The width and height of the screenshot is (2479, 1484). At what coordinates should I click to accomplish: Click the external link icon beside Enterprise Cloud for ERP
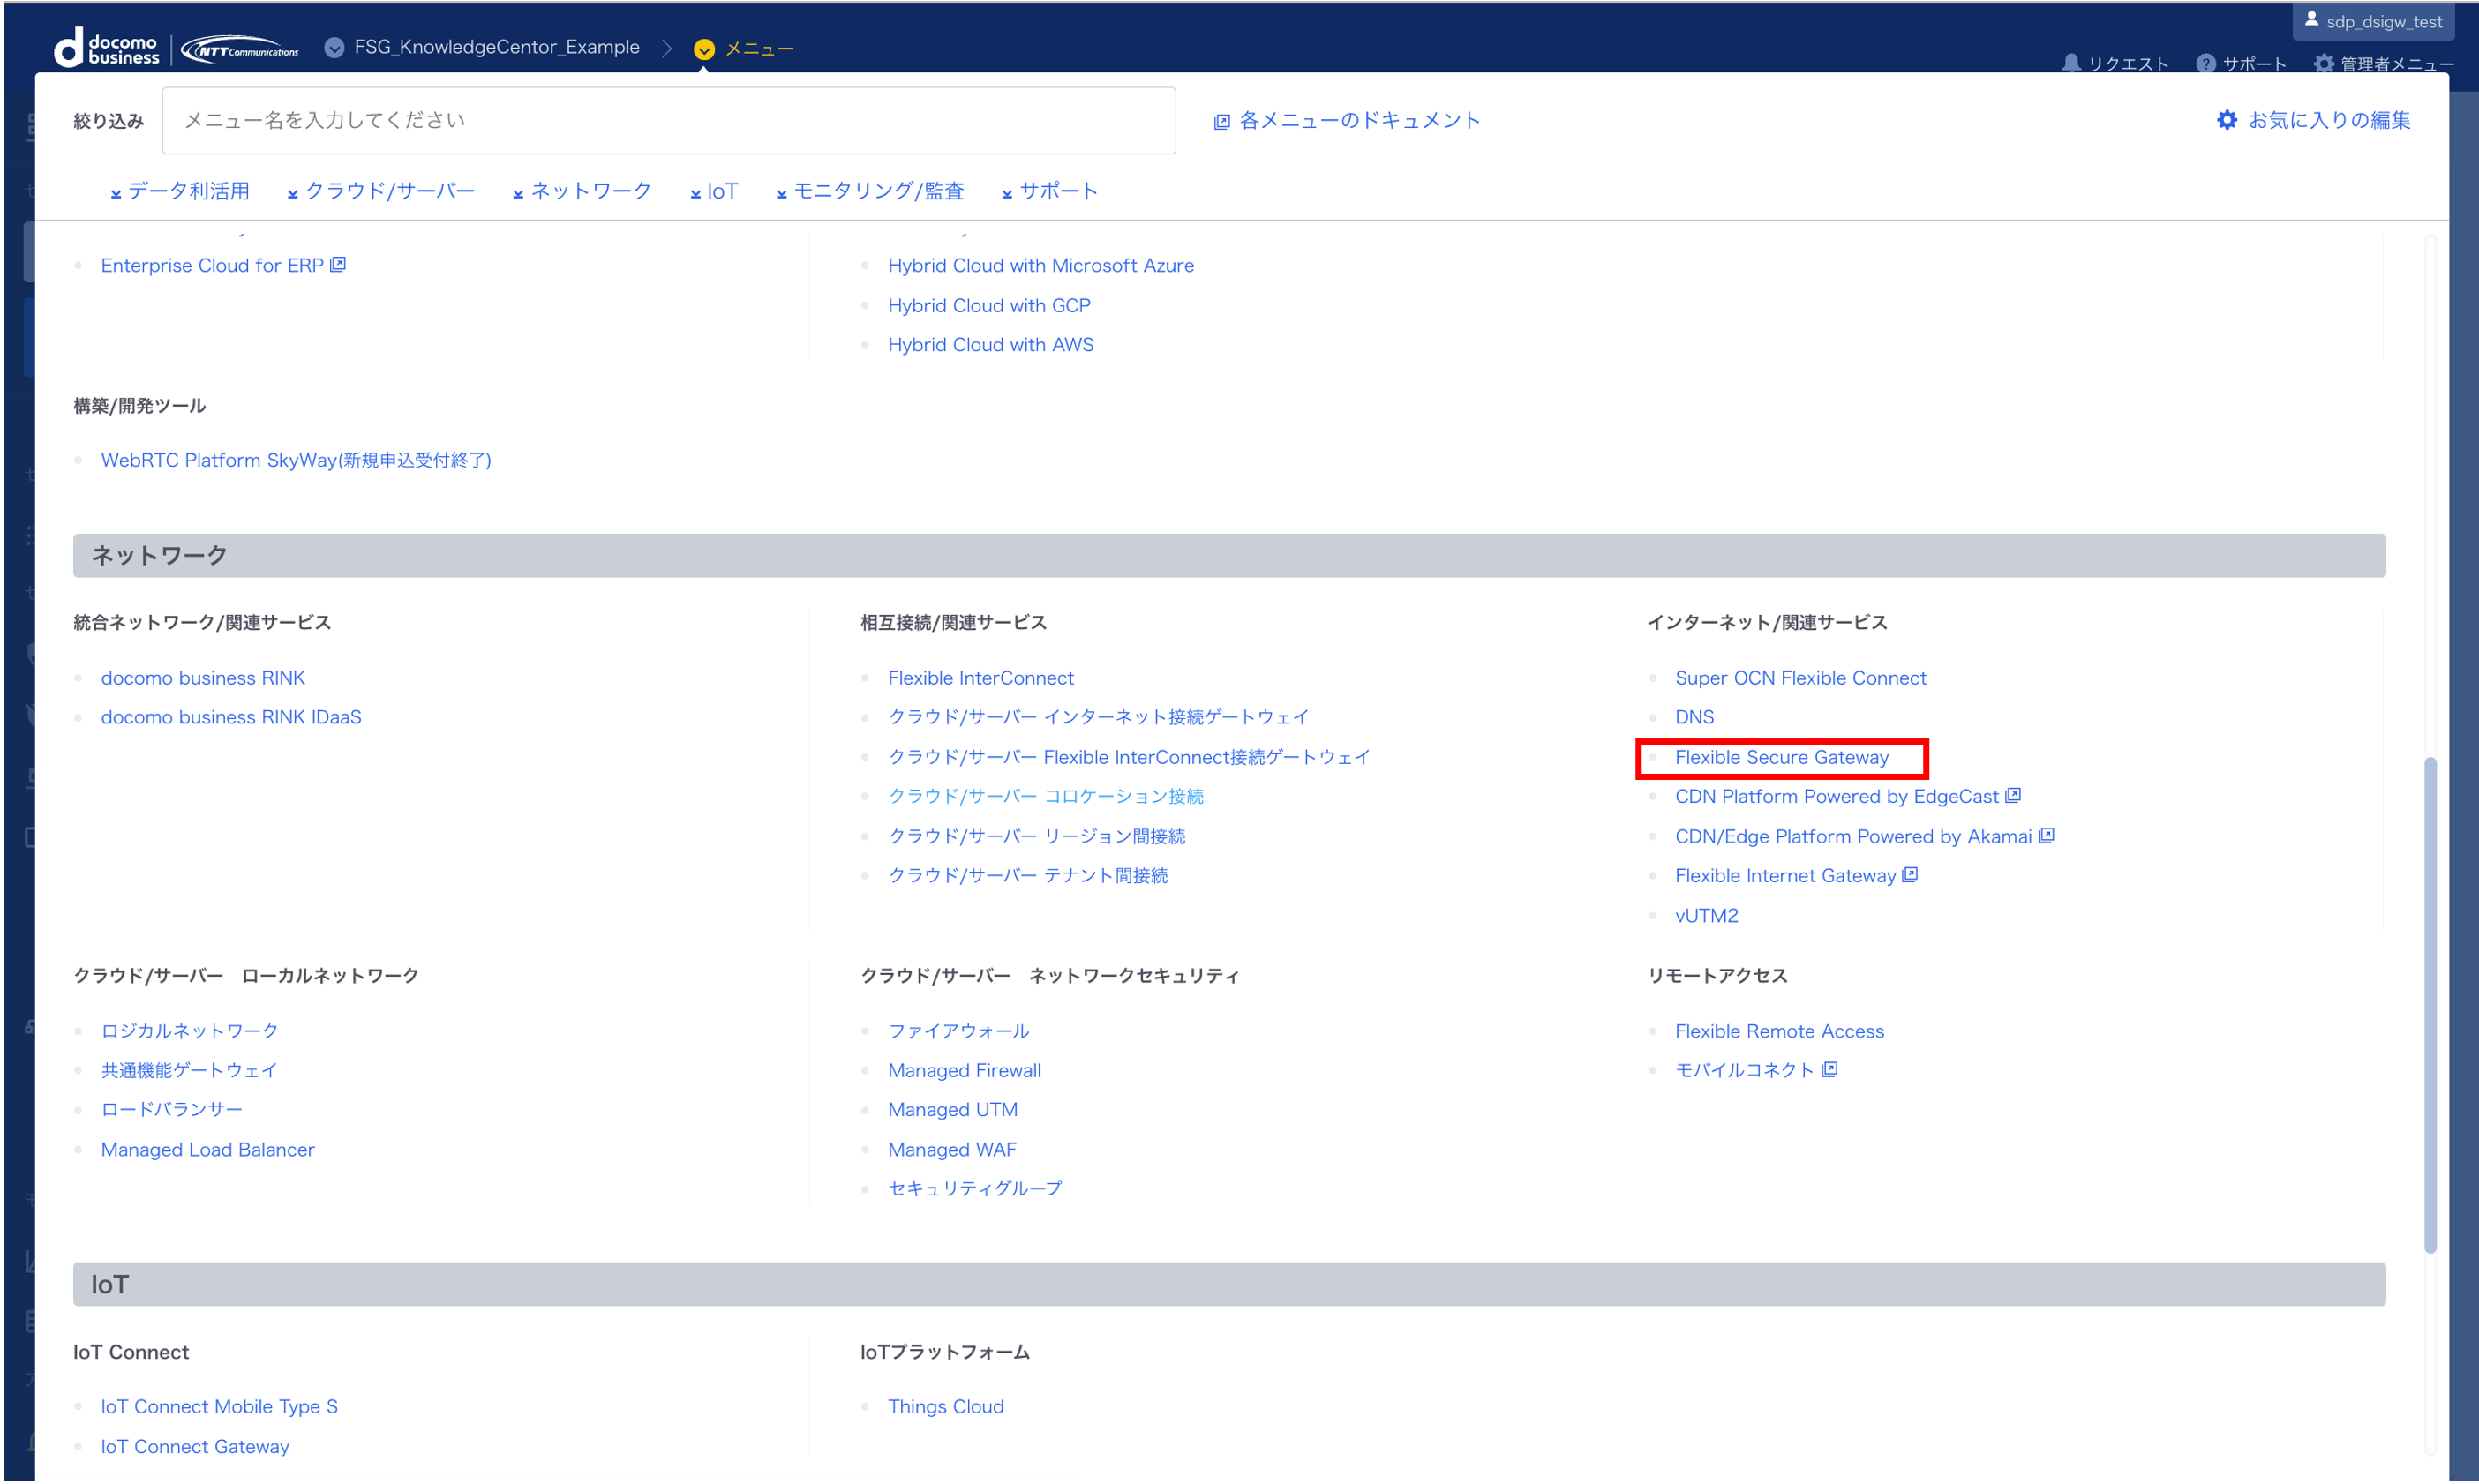coord(338,264)
